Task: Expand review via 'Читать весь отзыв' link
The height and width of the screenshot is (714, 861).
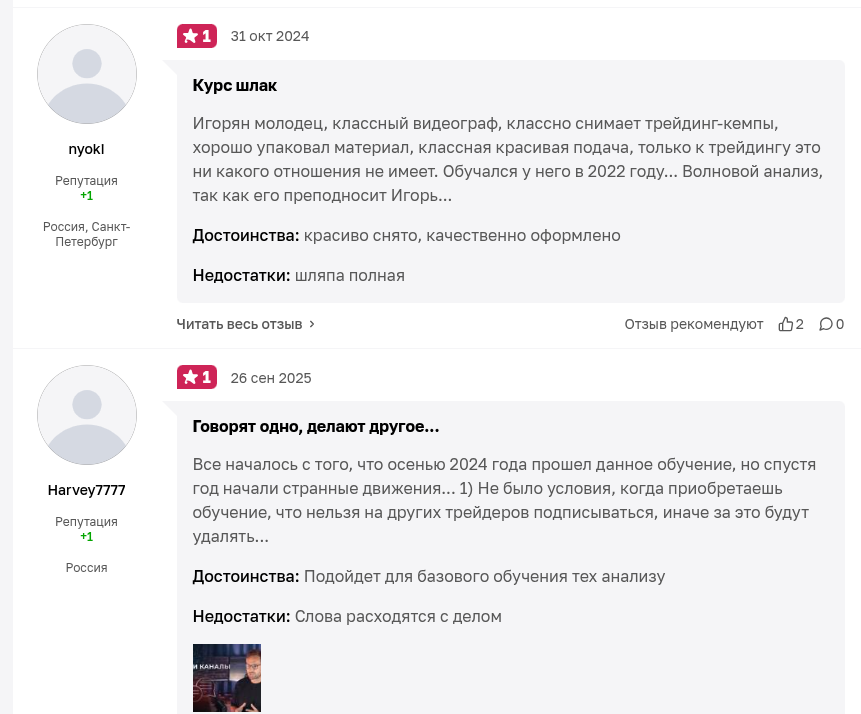Action: pyautogui.click(x=239, y=324)
